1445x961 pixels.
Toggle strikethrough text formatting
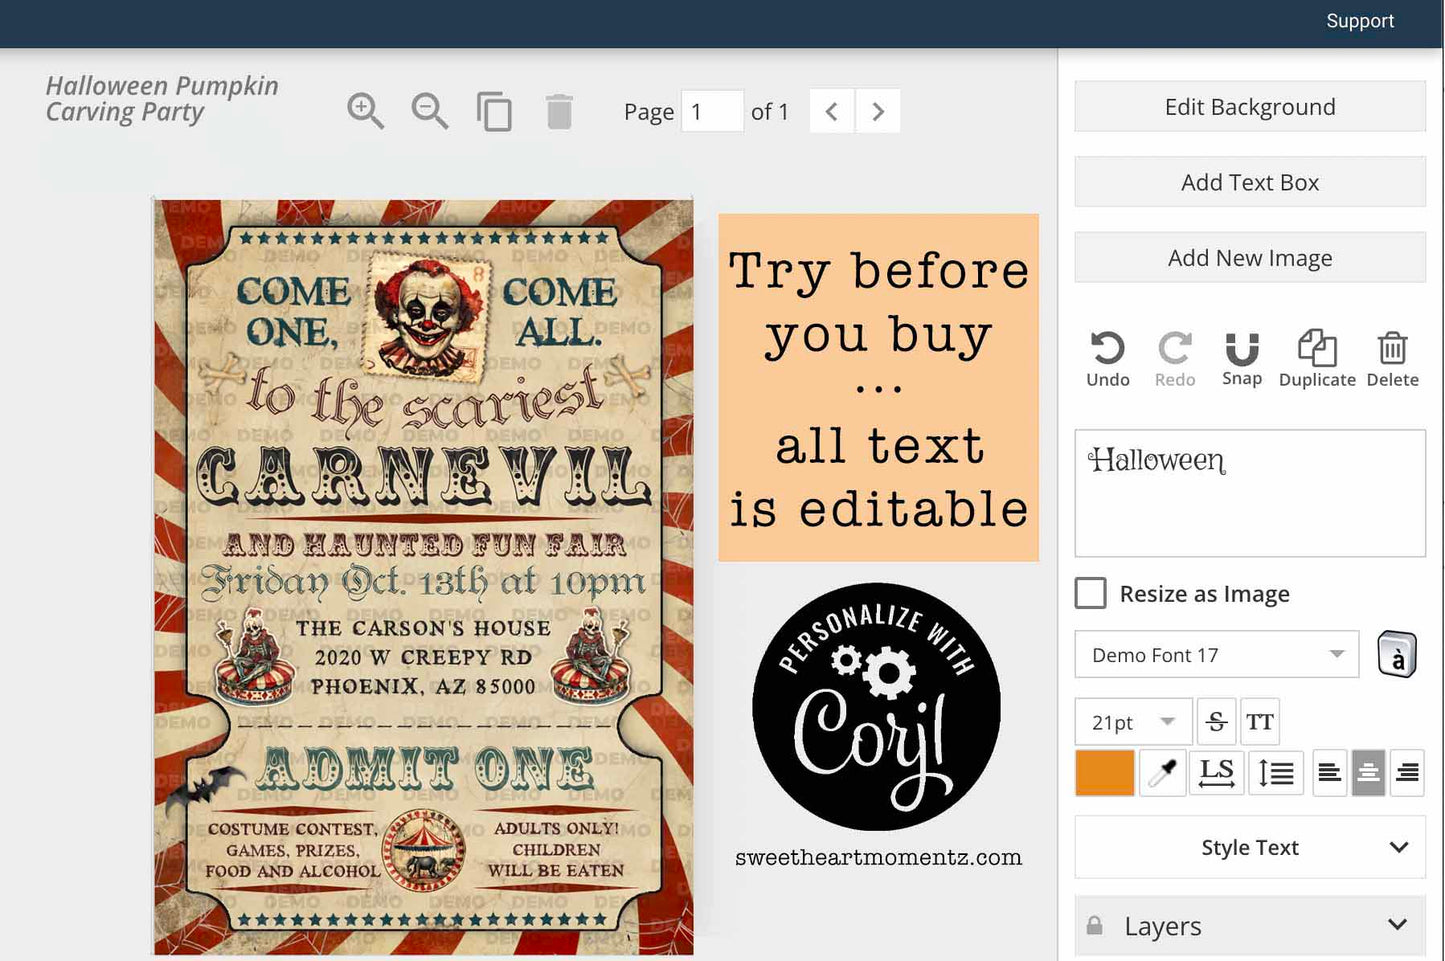point(1216,721)
